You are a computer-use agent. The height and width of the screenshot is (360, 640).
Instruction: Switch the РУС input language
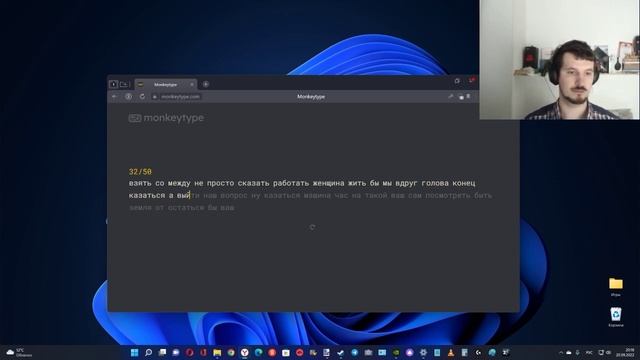point(589,353)
